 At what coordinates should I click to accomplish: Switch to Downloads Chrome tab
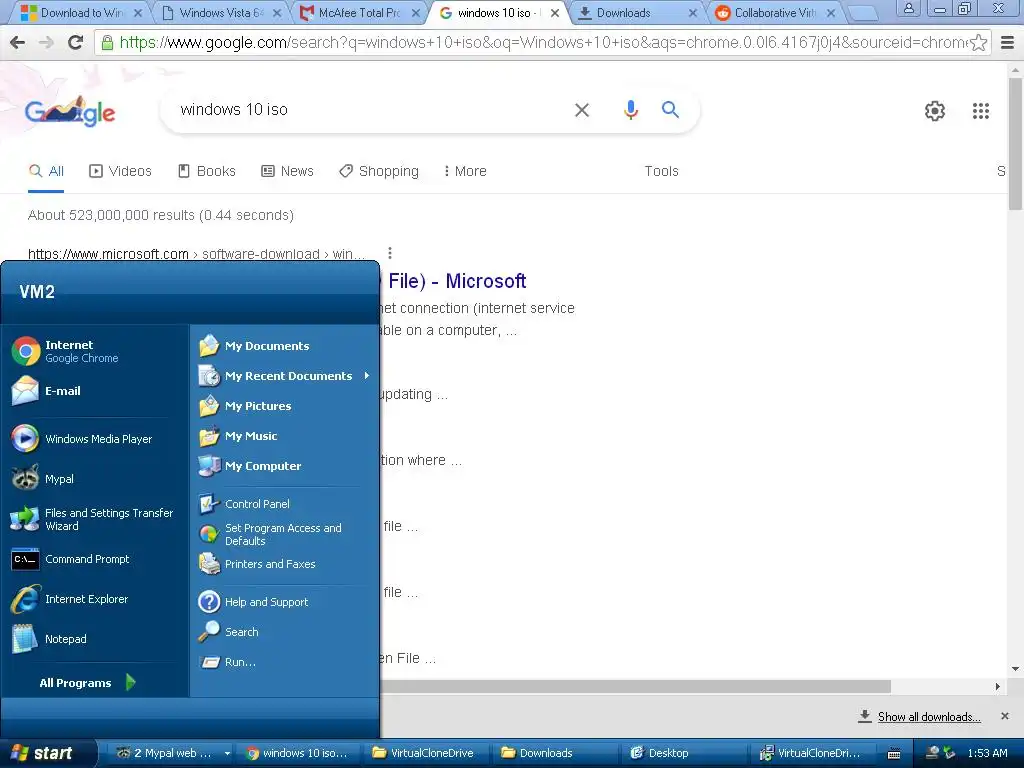coord(631,13)
